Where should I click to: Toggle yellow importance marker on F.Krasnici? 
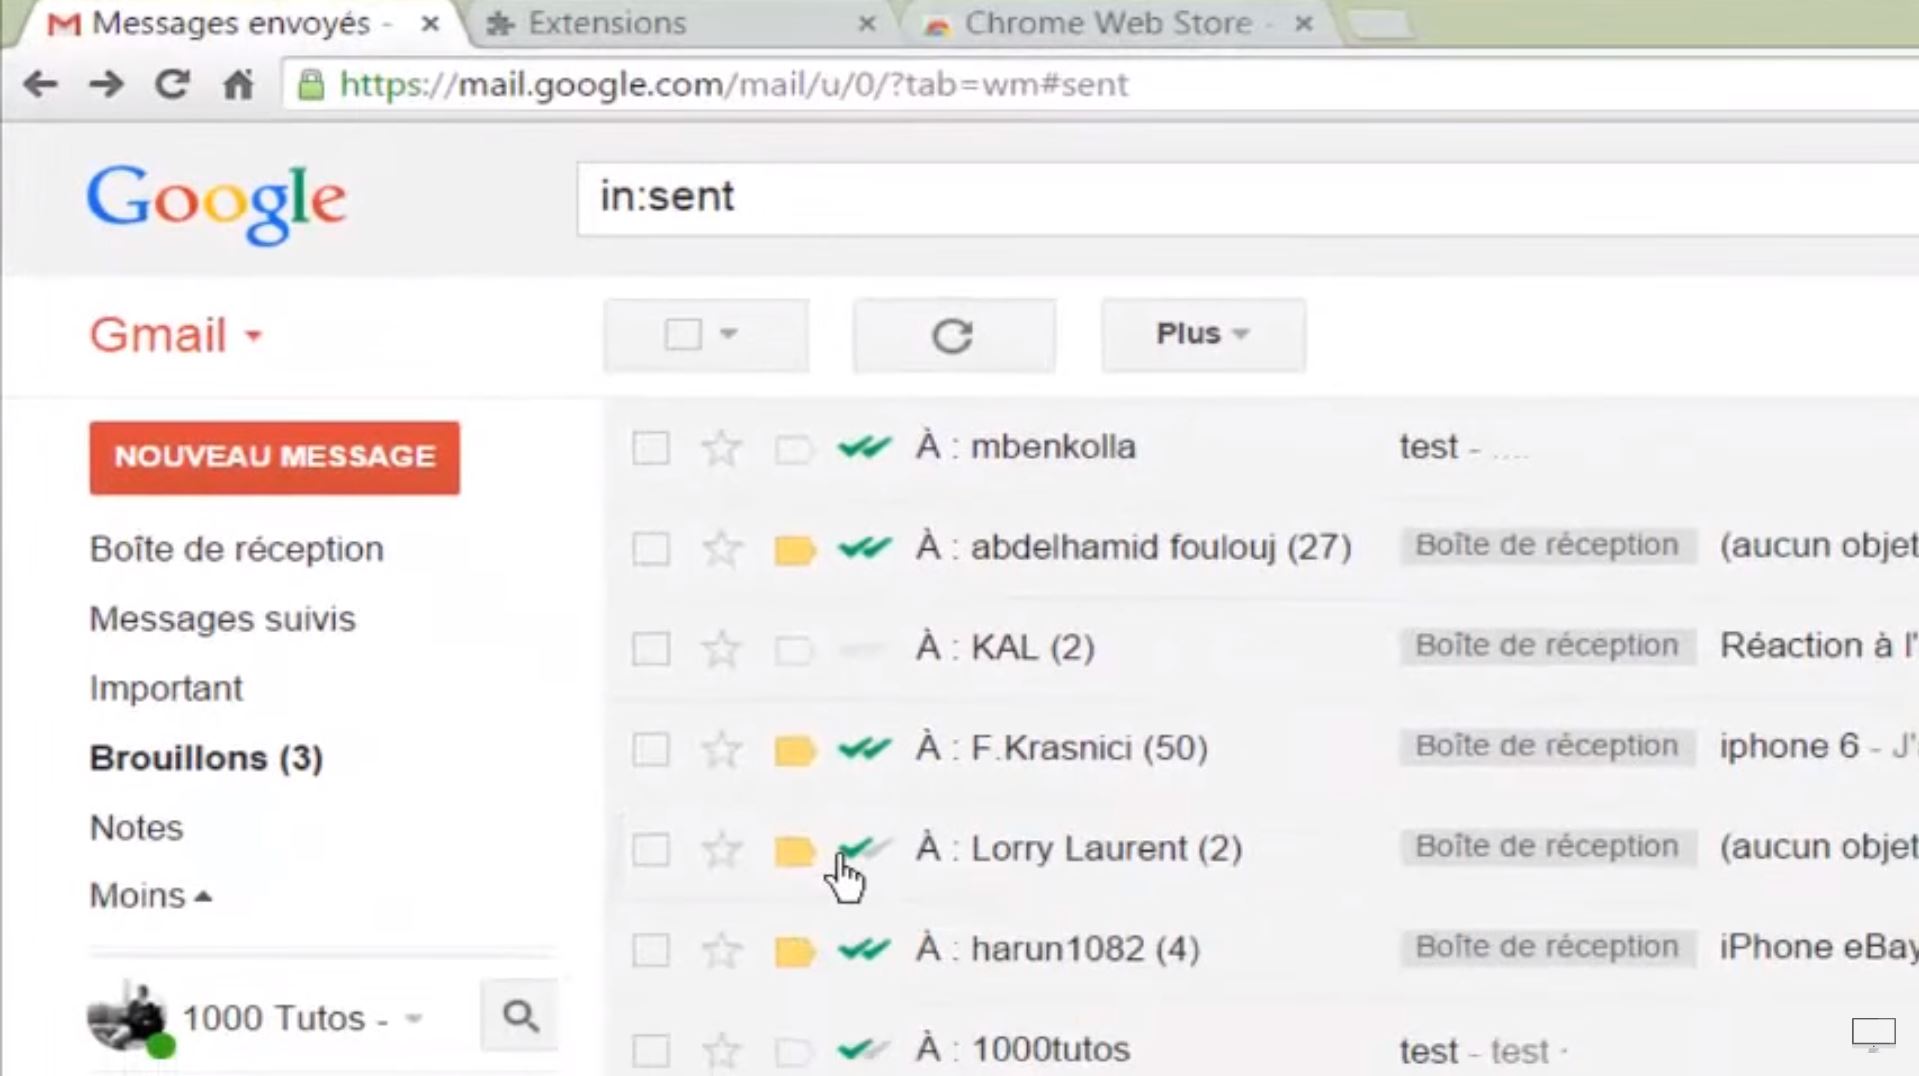pos(794,750)
